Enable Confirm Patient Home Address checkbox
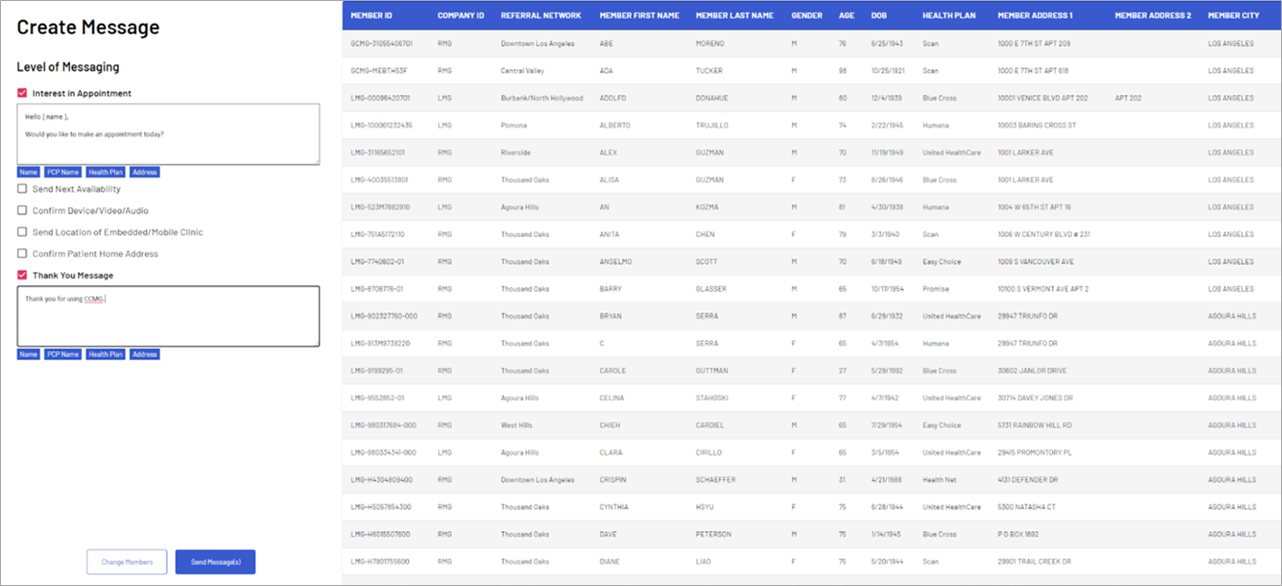This screenshot has height=586, width=1282. point(22,254)
